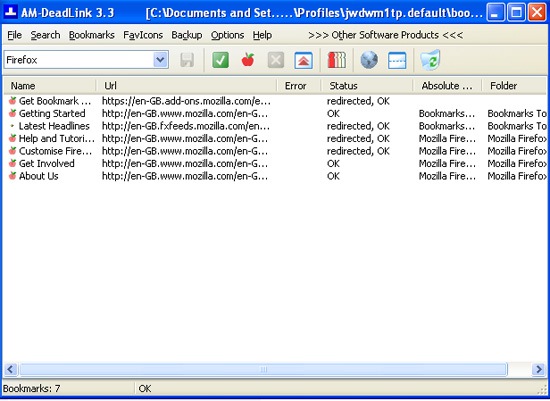
Task: Click OK status of About Us row
Action: point(333,176)
